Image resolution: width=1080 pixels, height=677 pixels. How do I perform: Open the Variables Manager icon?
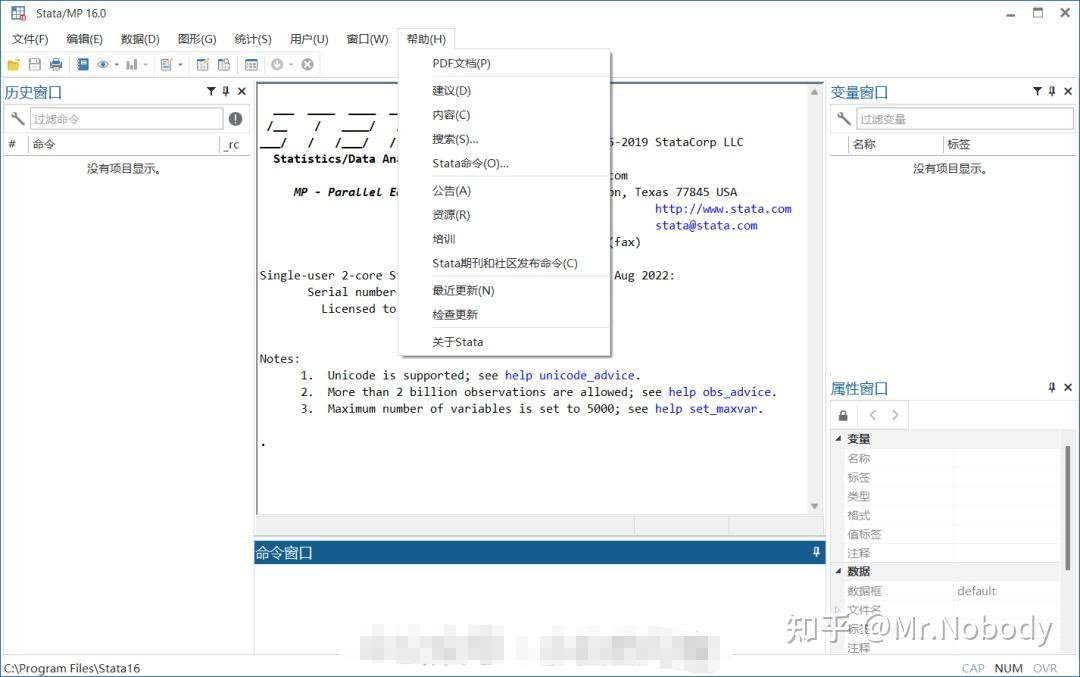[251, 65]
